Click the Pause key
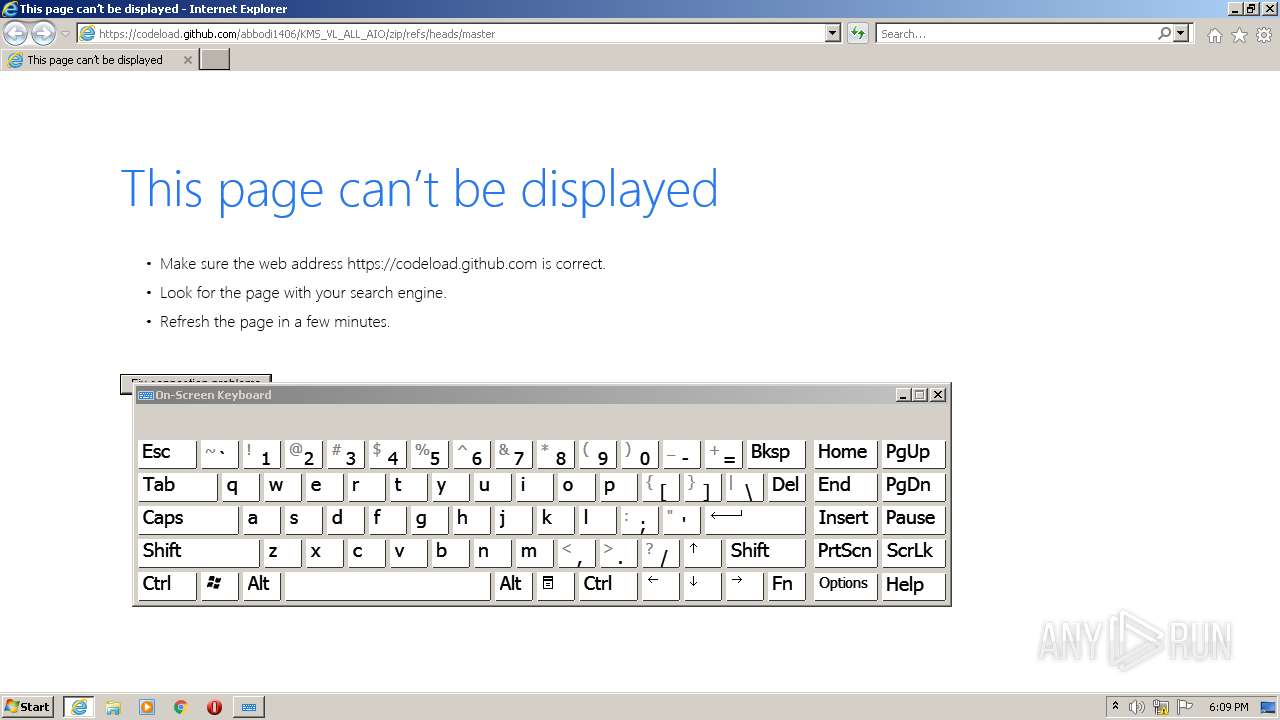1280x720 pixels. tap(913, 519)
